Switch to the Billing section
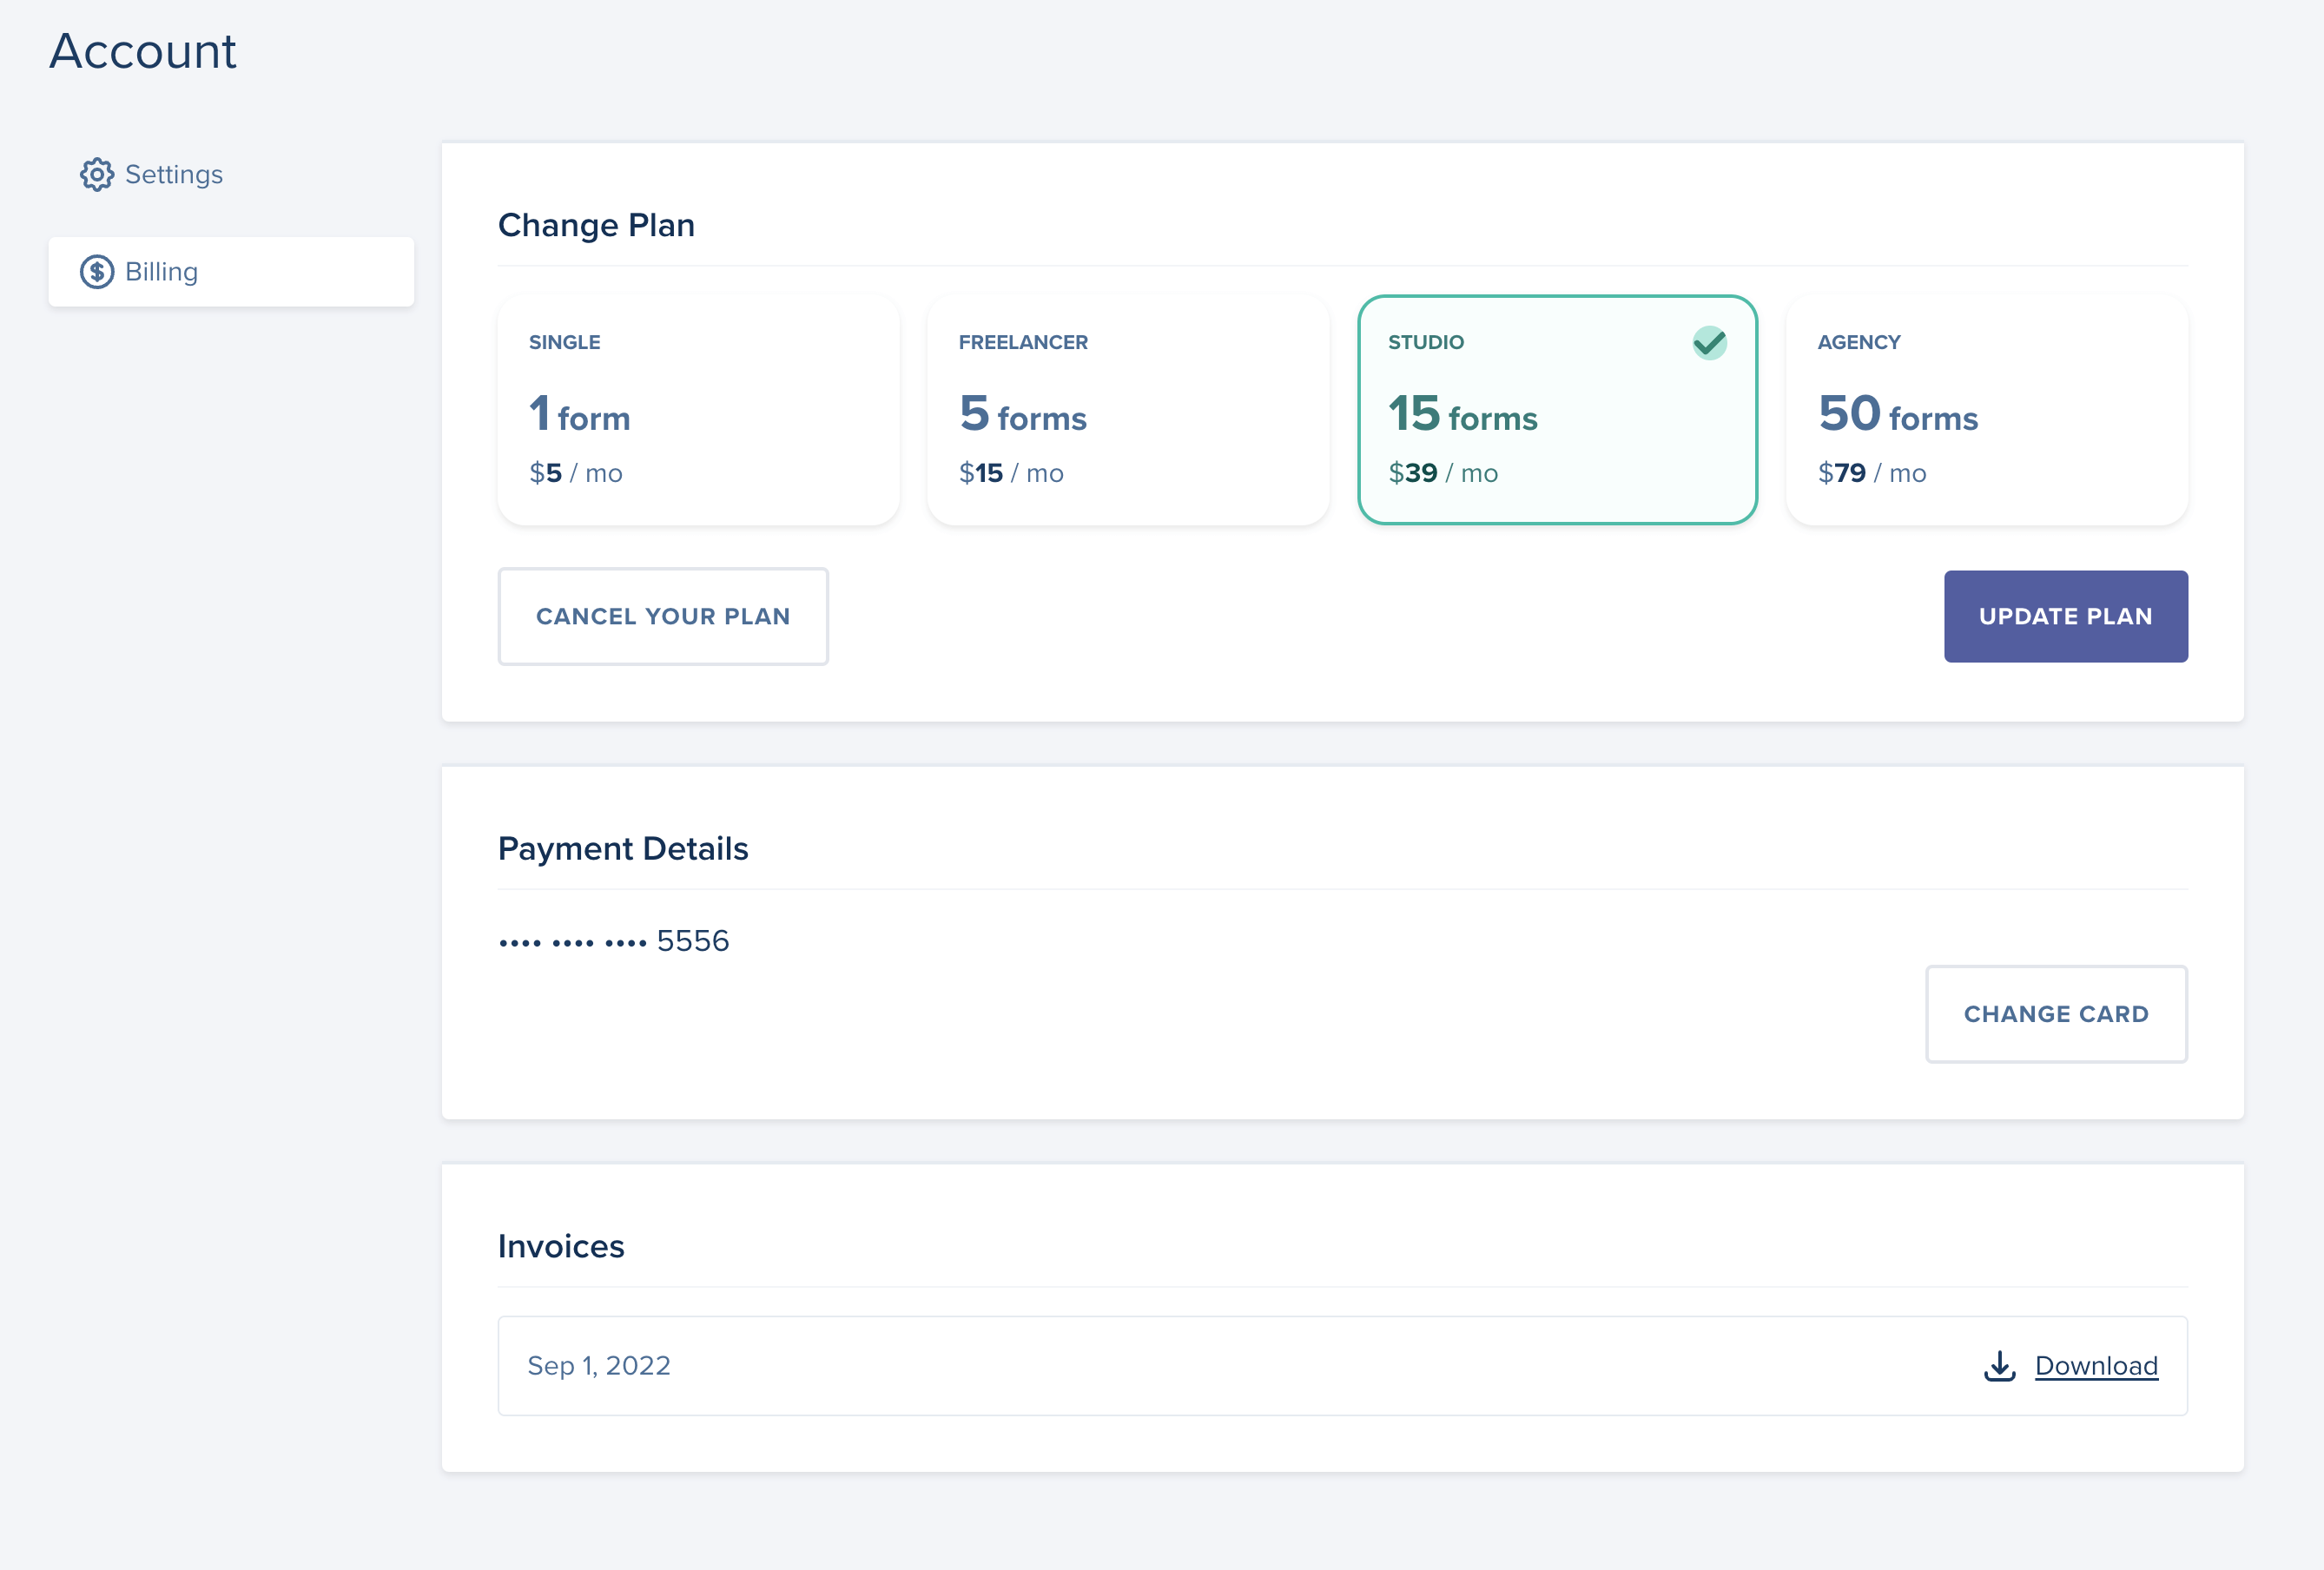This screenshot has height=1570, width=2324. click(x=160, y=271)
